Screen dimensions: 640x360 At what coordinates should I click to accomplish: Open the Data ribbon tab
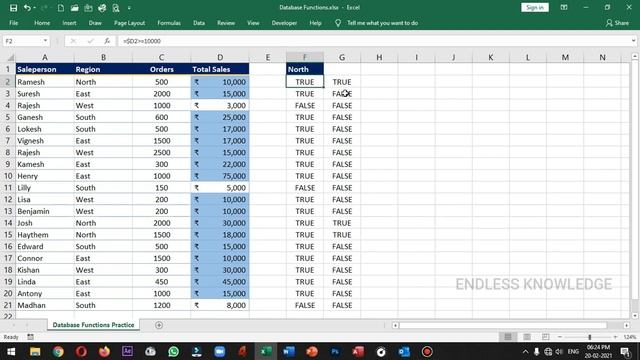pyautogui.click(x=199, y=23)
